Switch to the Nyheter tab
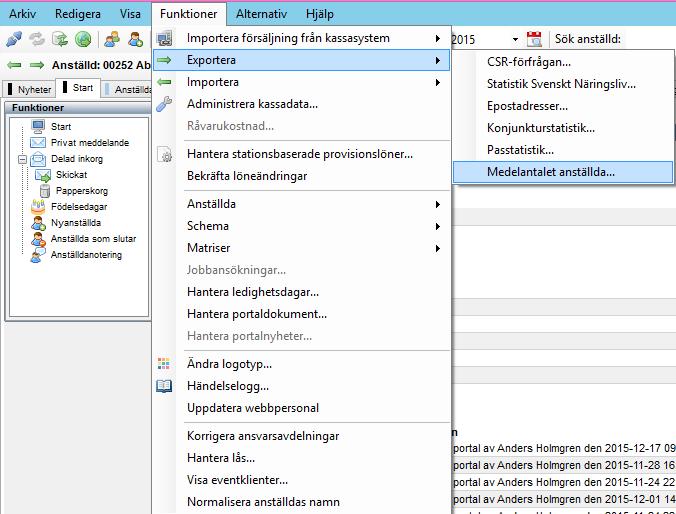 (30, 89)
